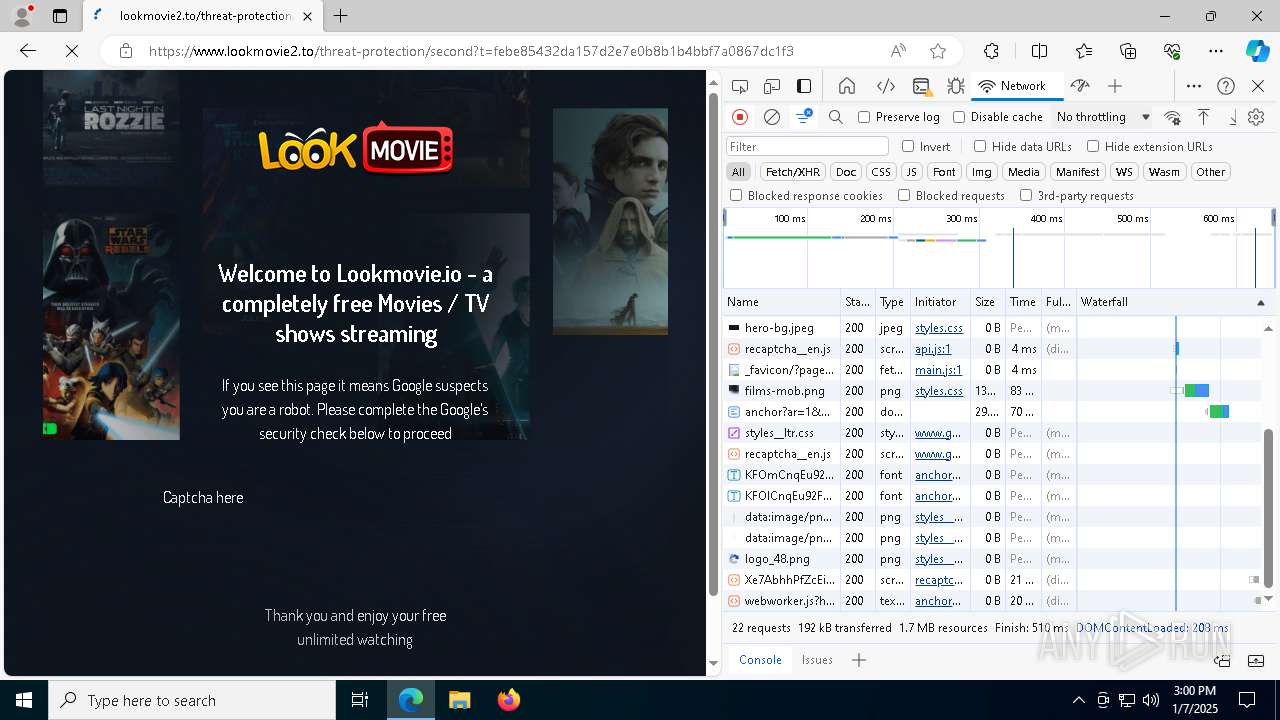Add this page to favorites star
Viewport: 1280px width, 720px height.
pos(938,51)
